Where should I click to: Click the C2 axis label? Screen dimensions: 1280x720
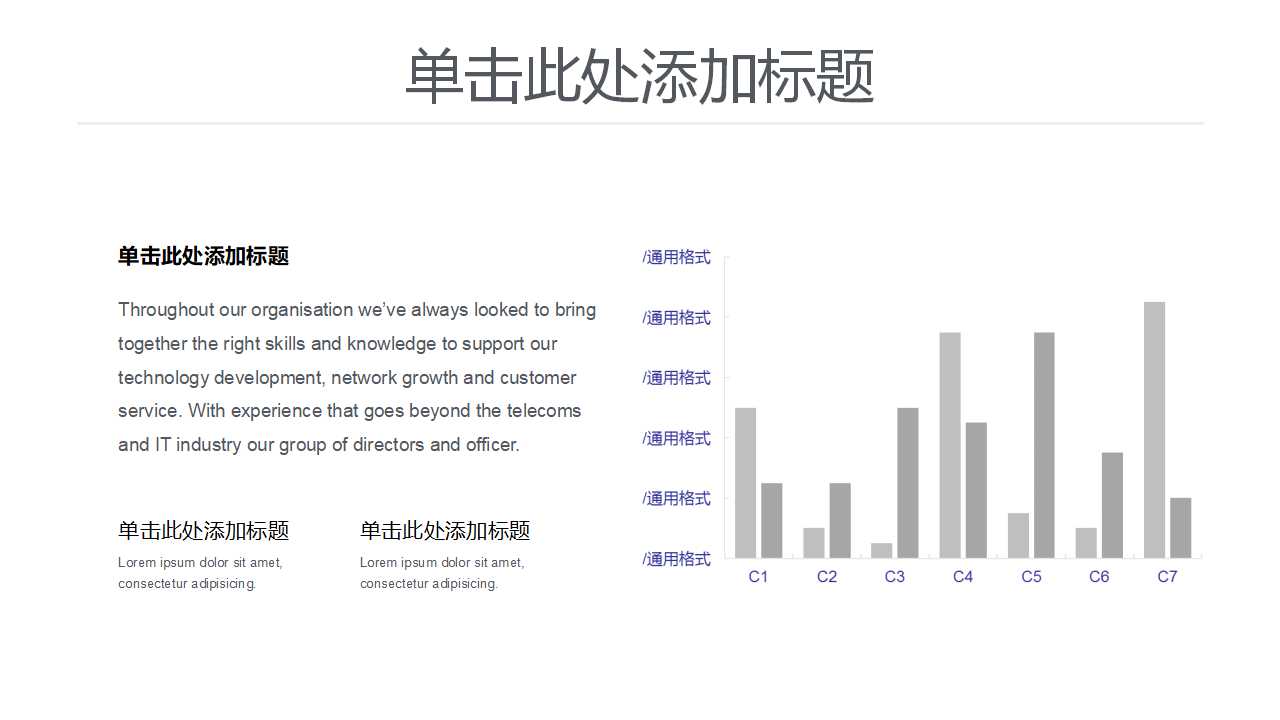point(827,577)
